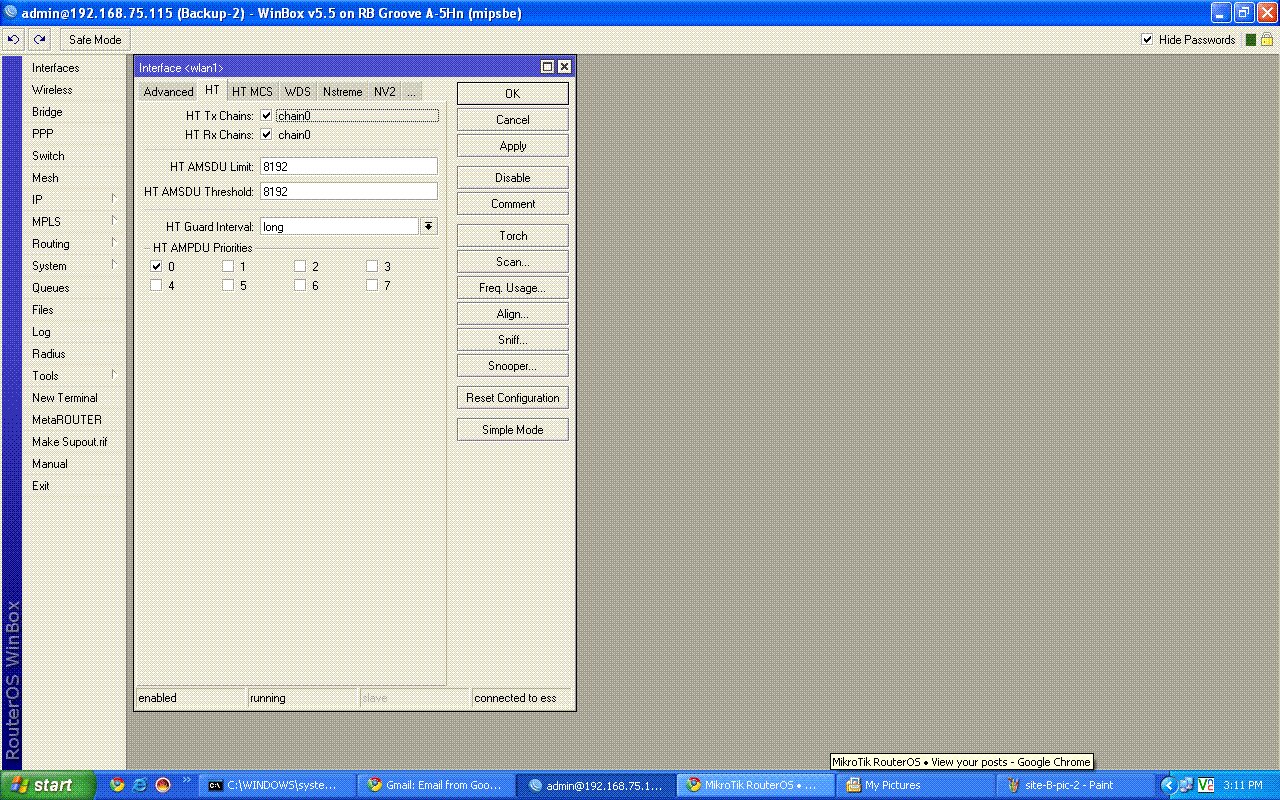Click the Redo arrow icon

pyautogui.click(x=39, y=40)
